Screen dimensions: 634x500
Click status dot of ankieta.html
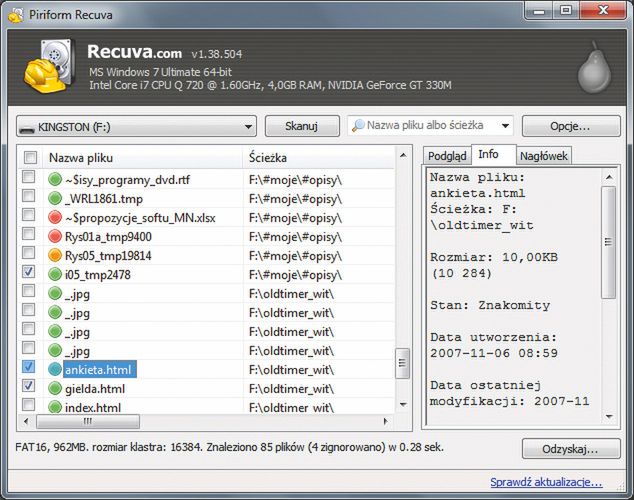pos(55,369)
